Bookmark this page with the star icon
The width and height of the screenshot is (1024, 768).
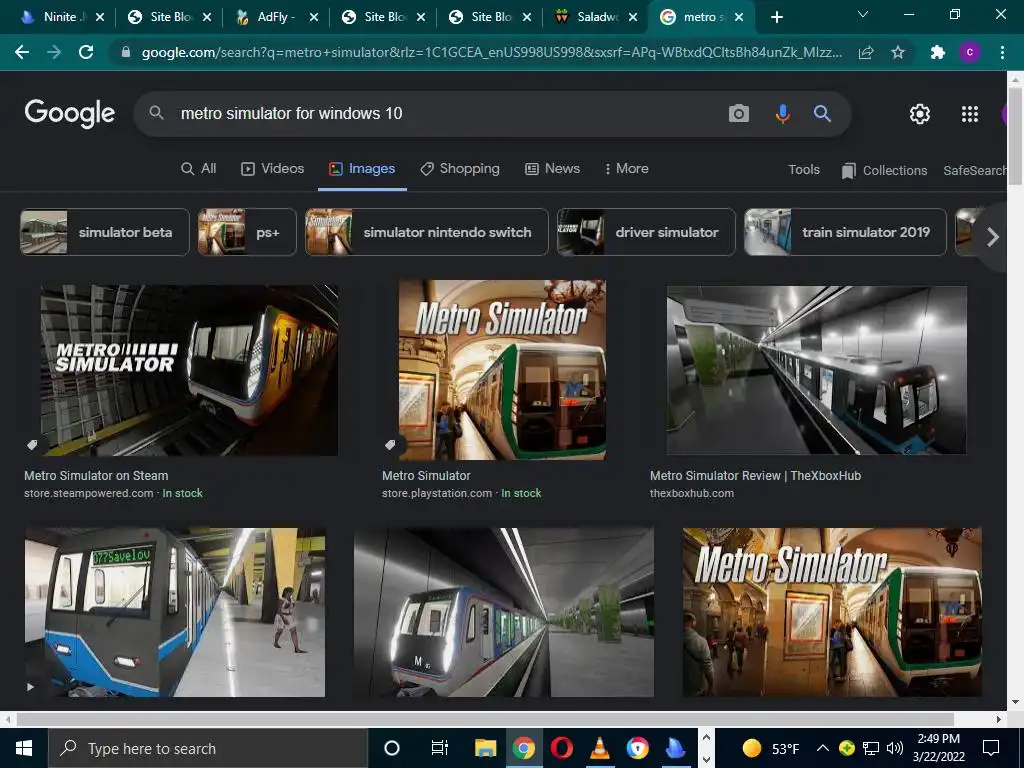[898, 52]
